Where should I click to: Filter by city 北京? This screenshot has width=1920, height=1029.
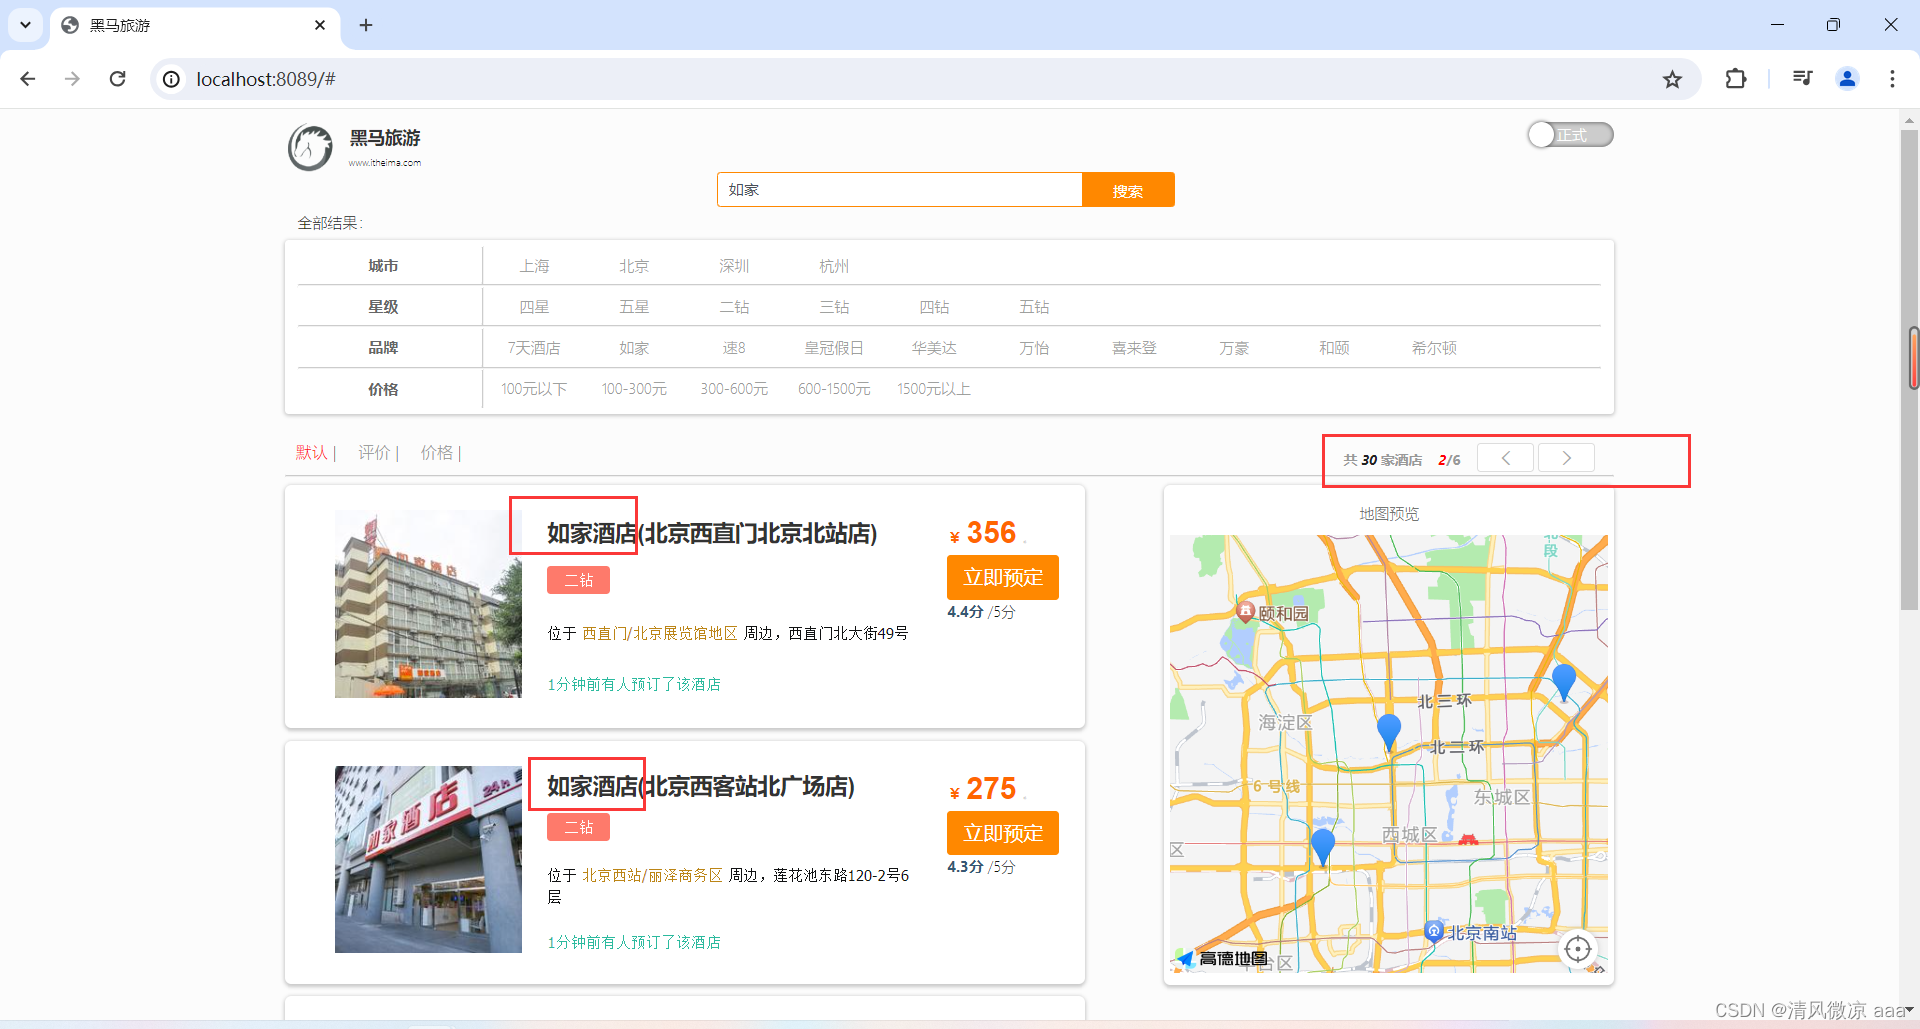pos(634,266)
